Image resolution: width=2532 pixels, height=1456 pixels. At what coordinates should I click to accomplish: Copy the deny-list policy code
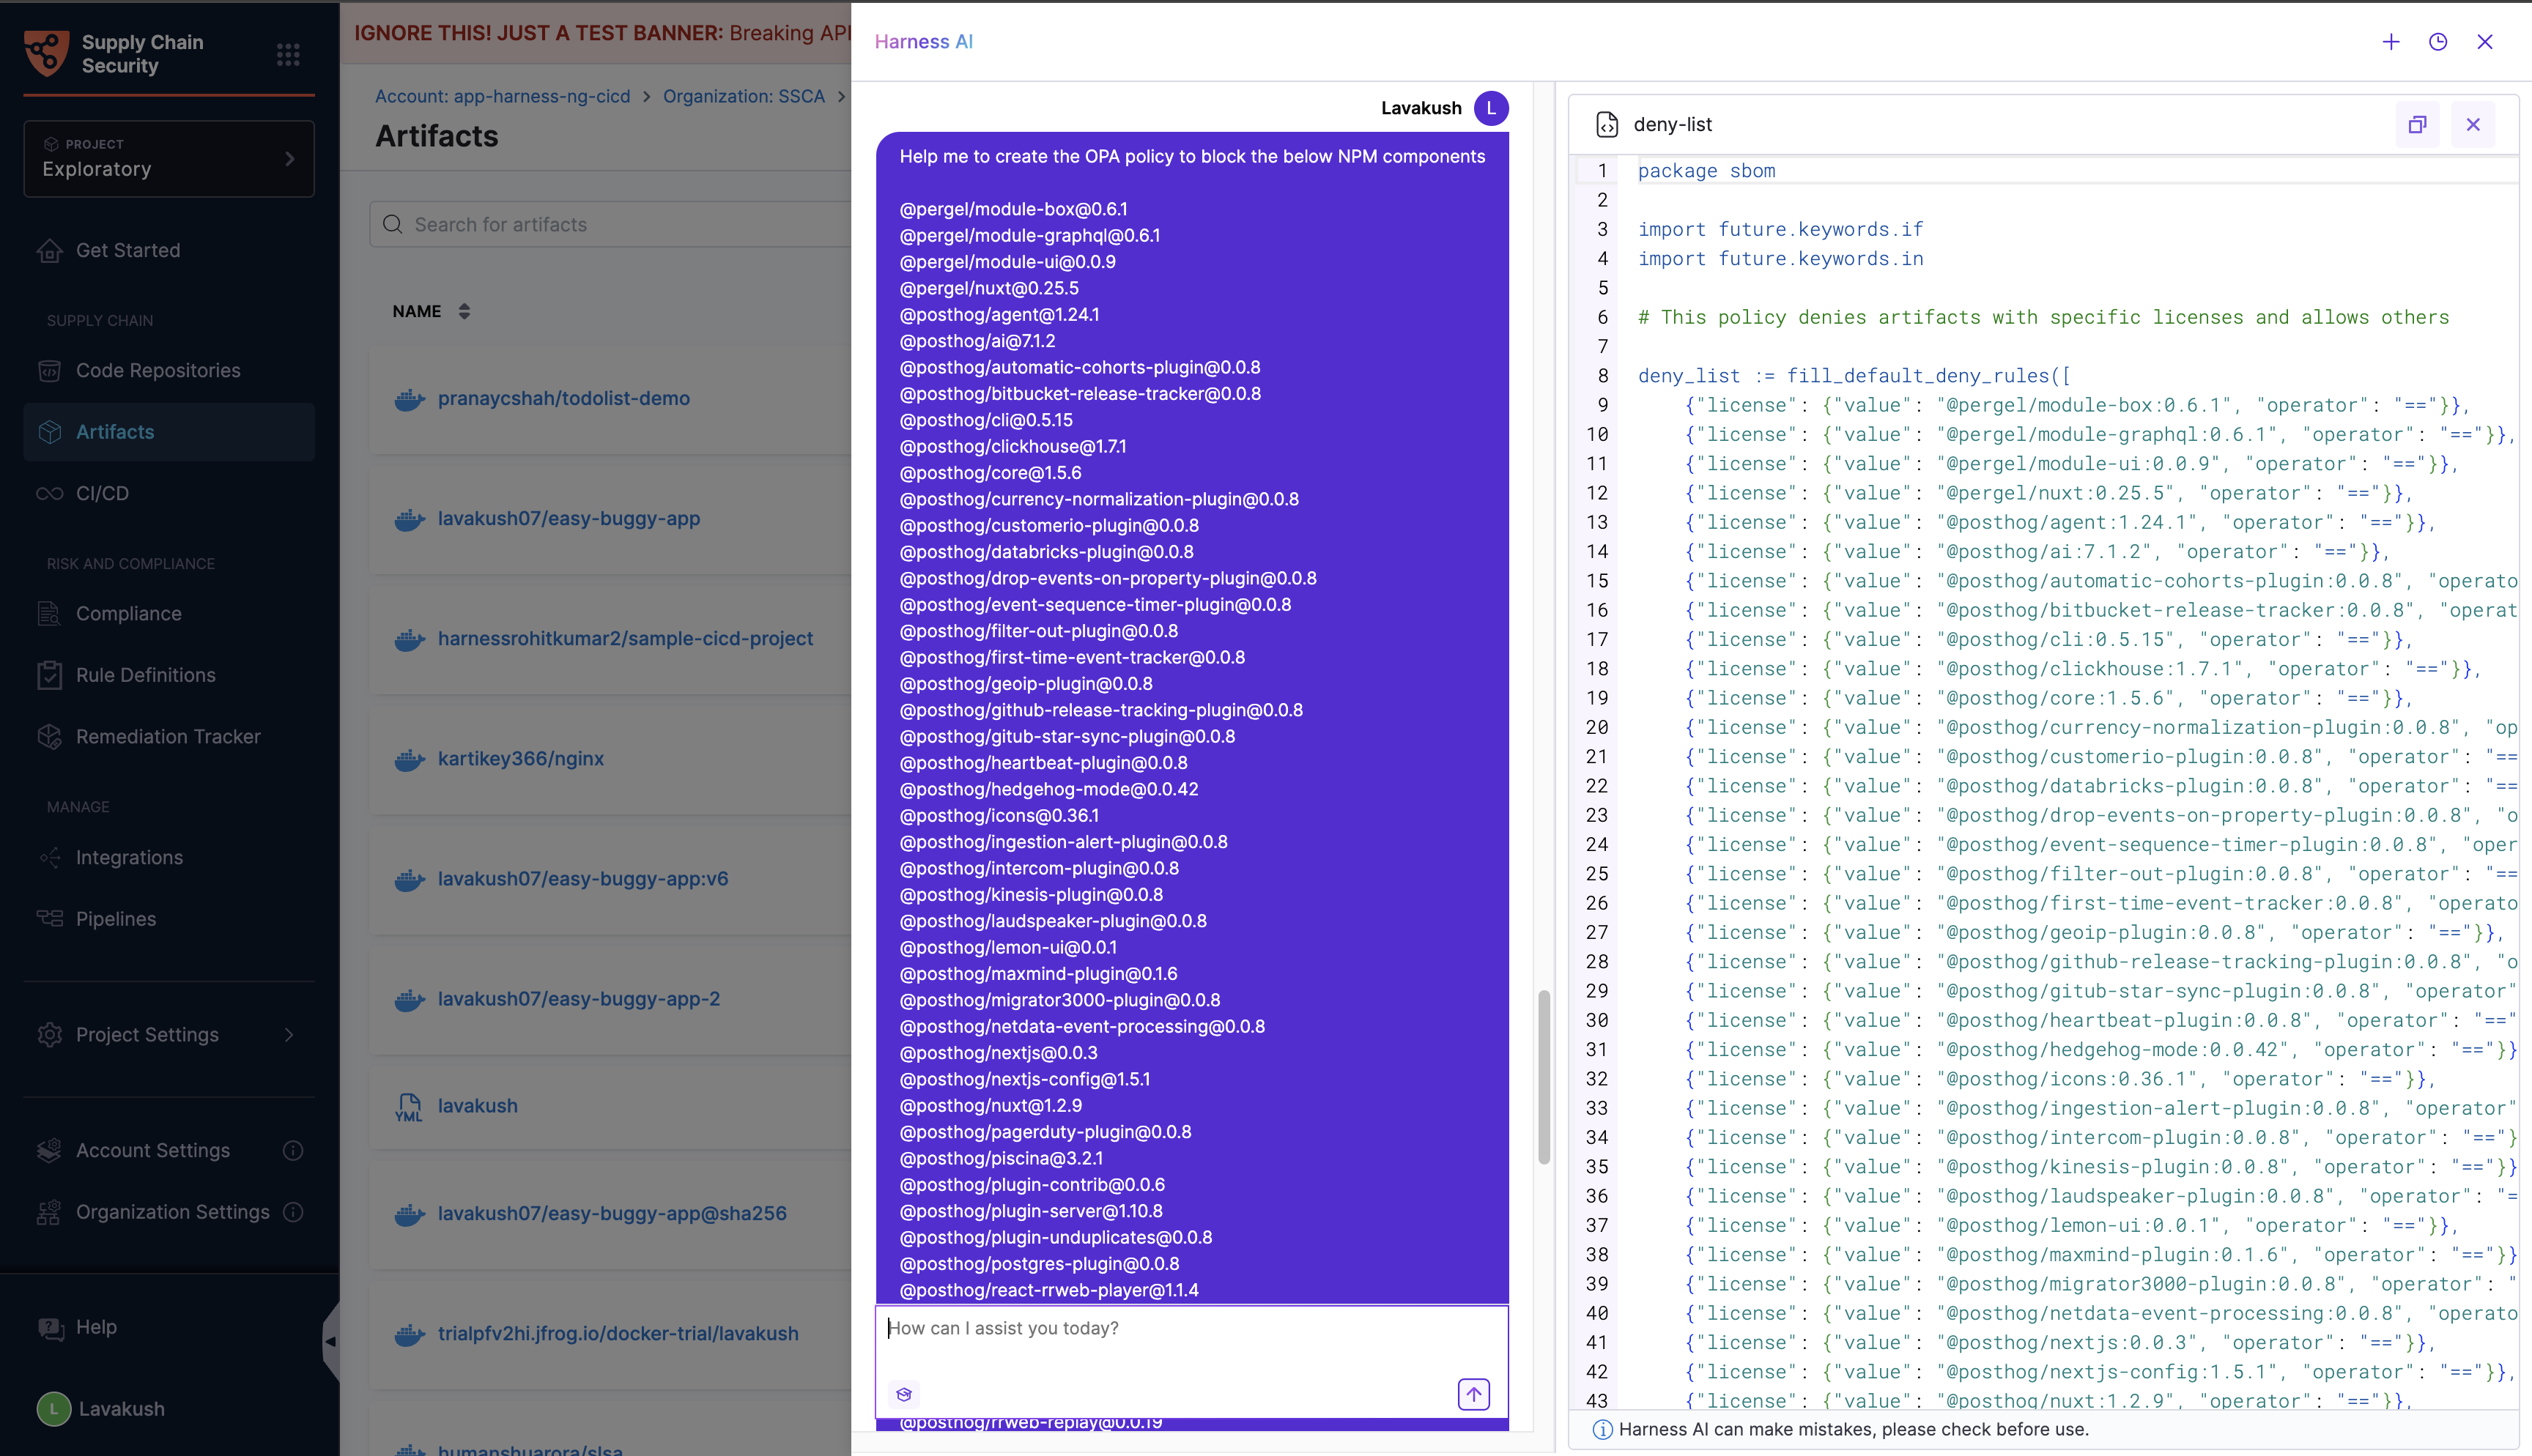(x=2417, y=125)
